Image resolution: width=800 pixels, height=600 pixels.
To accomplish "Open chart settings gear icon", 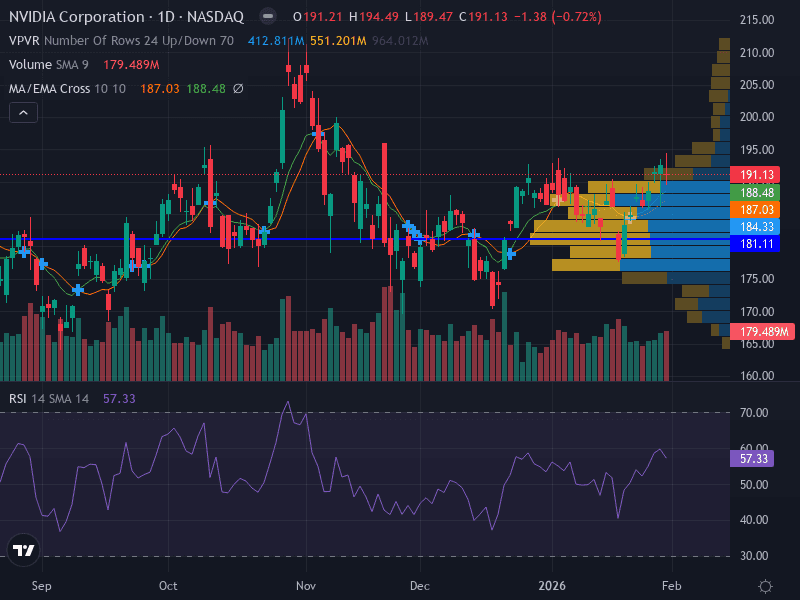I will (765, 586).
